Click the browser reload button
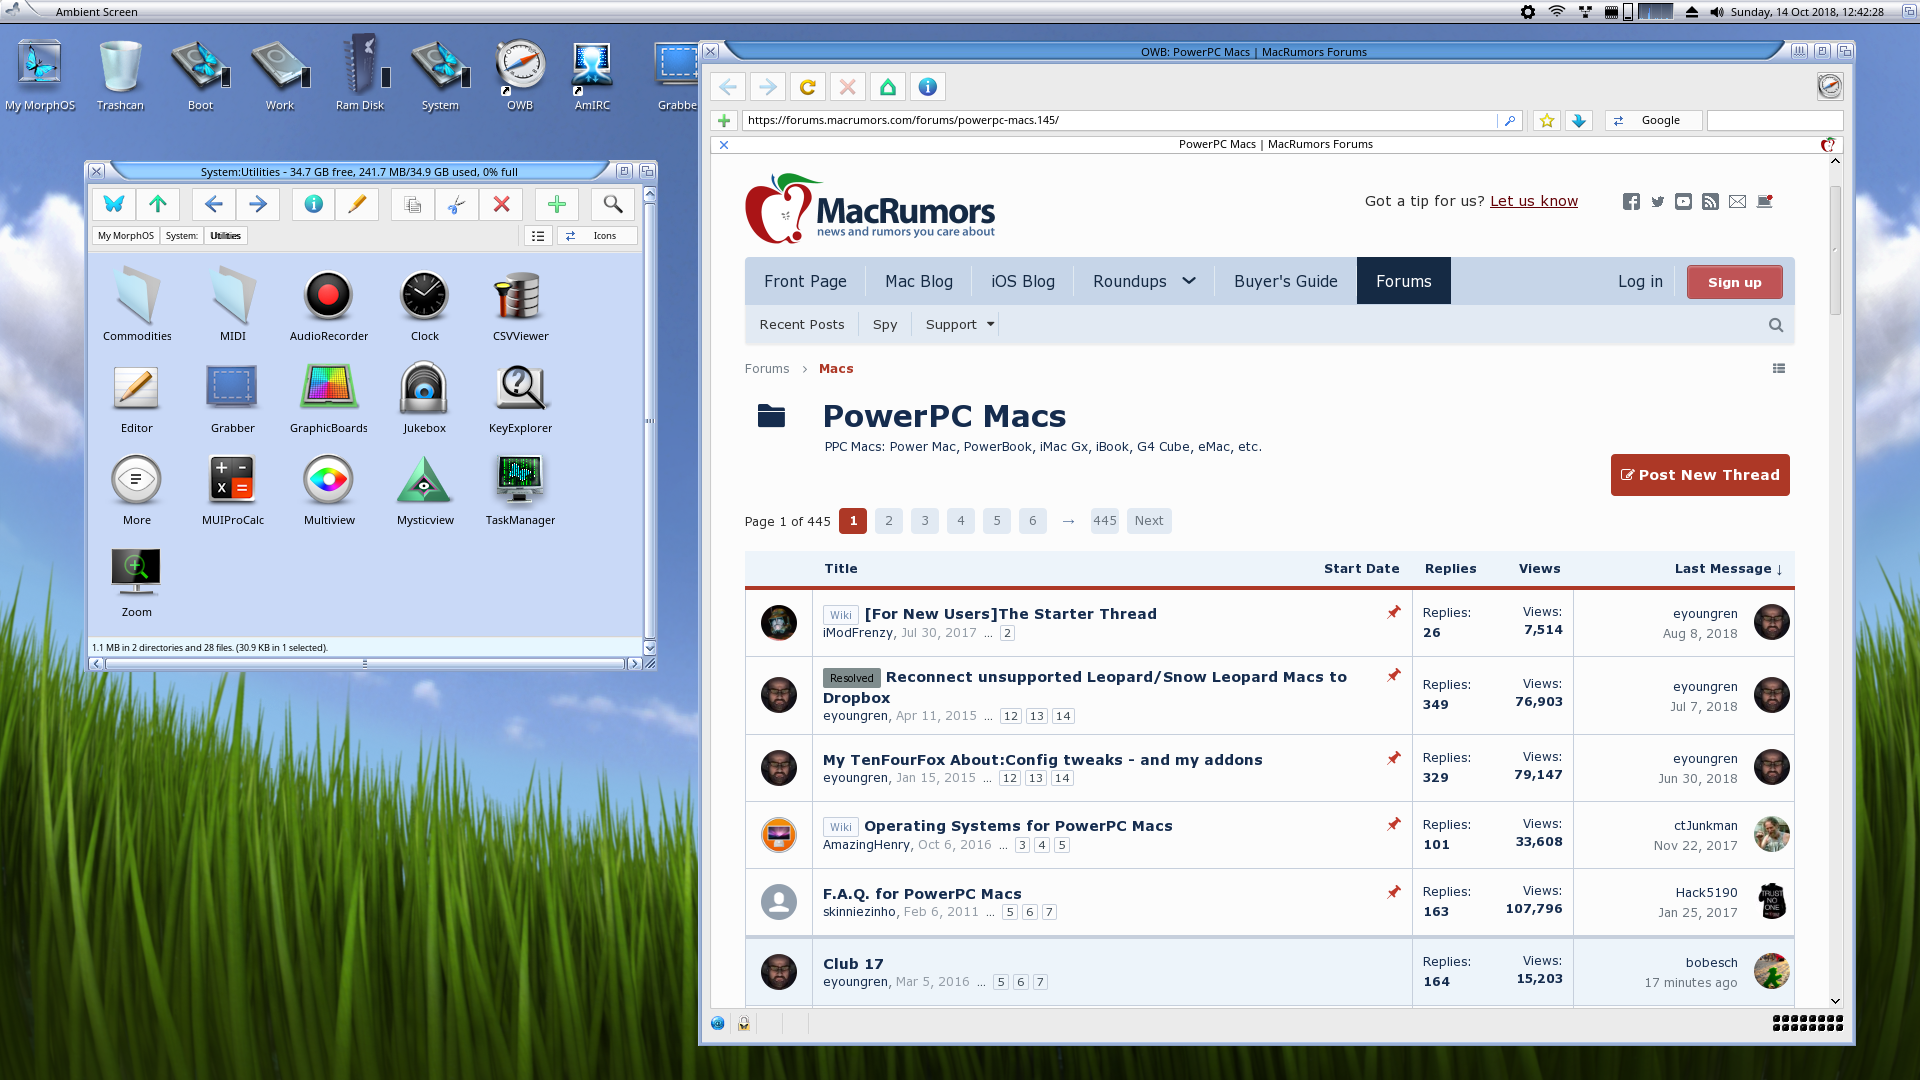 click(807, 87)
